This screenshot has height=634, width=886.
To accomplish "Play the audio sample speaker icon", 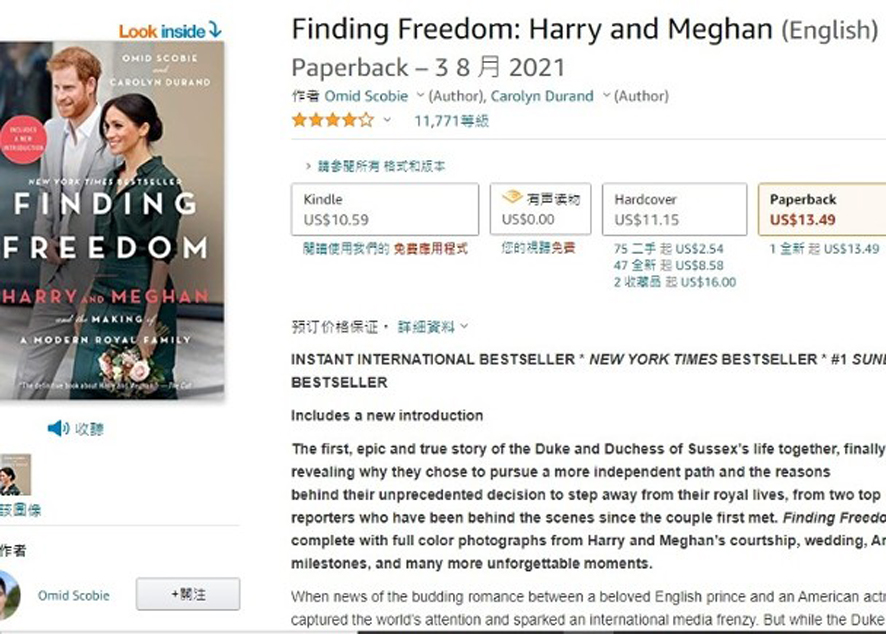I will (58, 428).
